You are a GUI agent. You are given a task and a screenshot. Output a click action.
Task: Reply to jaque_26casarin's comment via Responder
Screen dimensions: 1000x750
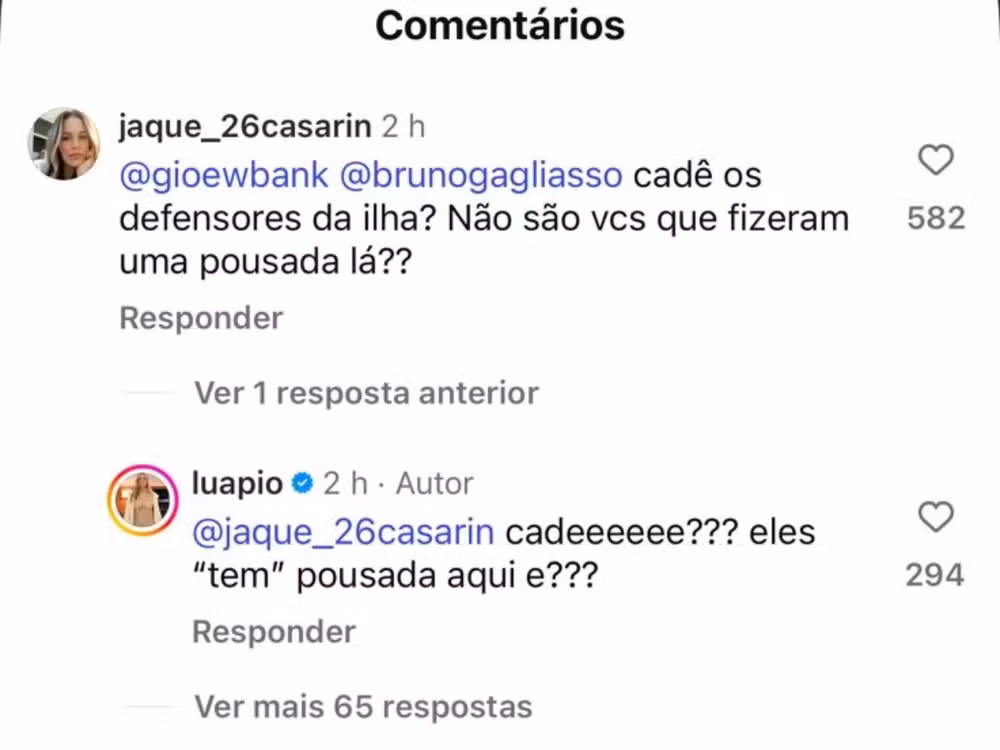click(201, 318)
